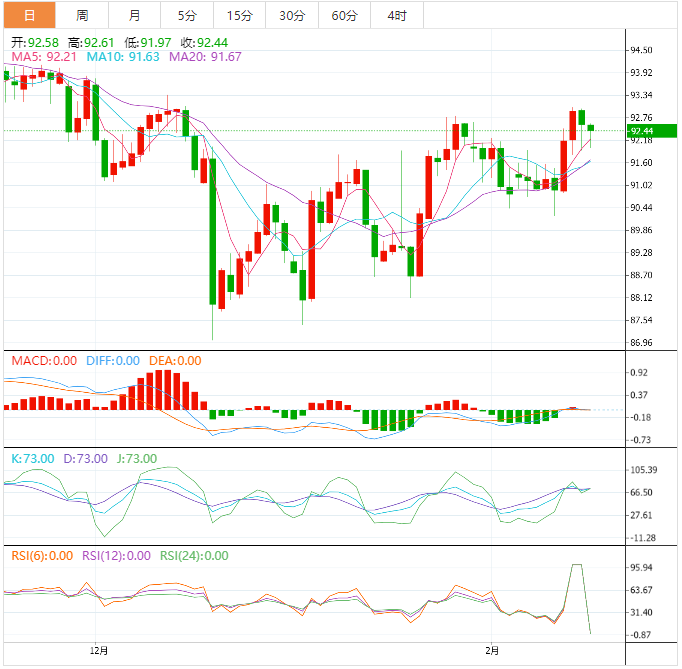Click the current price tag 92.44
682x669 pixels.
[x=641, y=131]
